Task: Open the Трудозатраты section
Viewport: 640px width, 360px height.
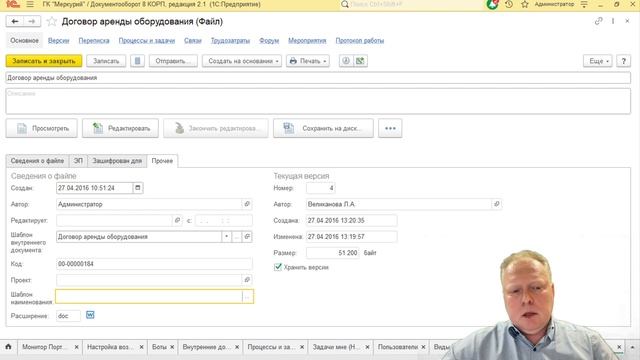Action: coord(230,40)
